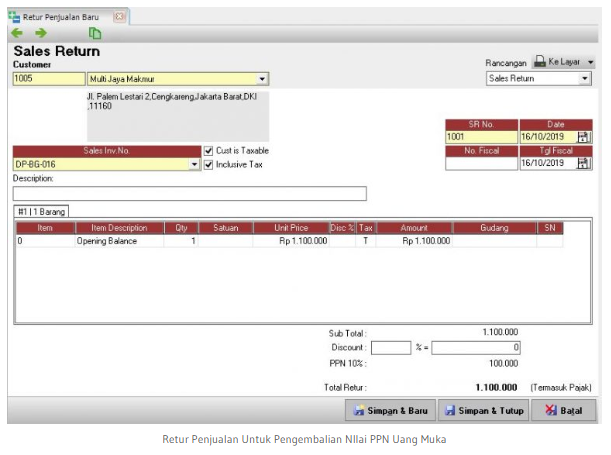This screenshot has width=611, height=455.
Task: Toggle the Cust is Taxable checkbox
Action: point(208,151)
